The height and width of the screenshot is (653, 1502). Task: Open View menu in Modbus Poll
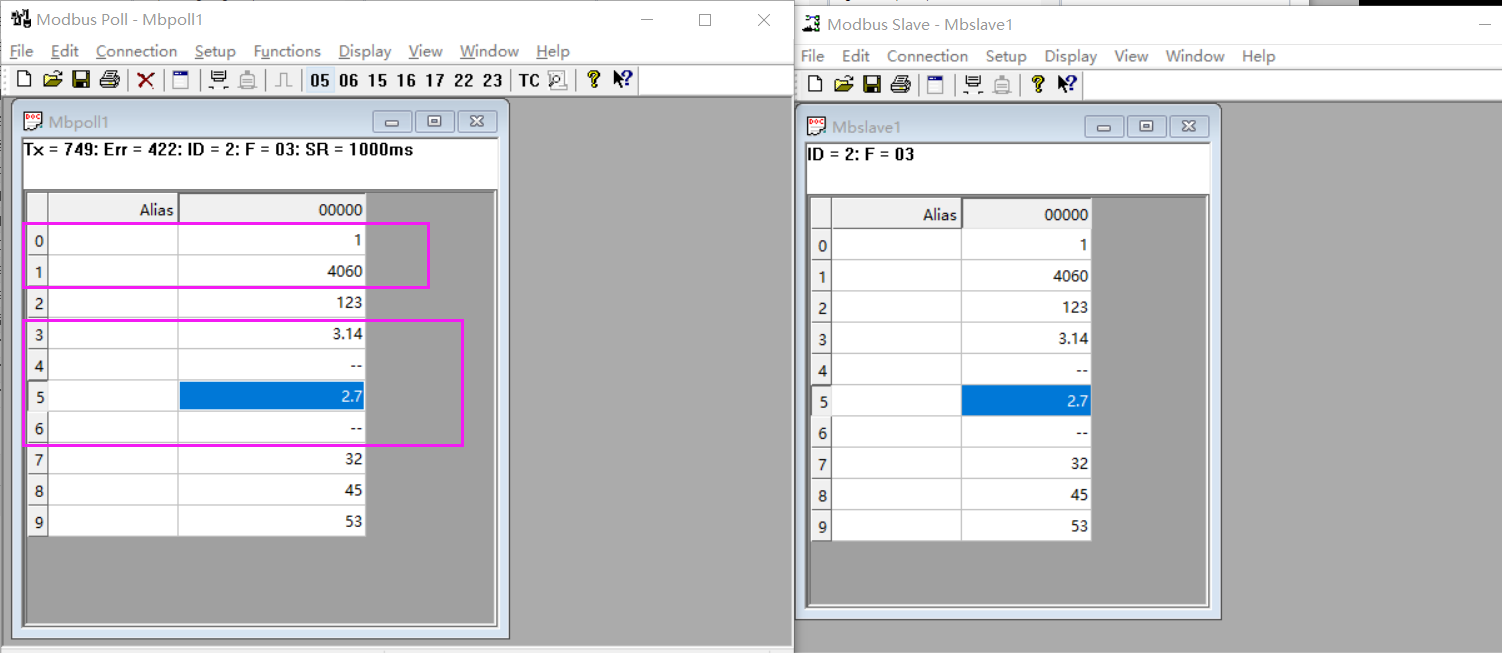(x=425, y=51)
